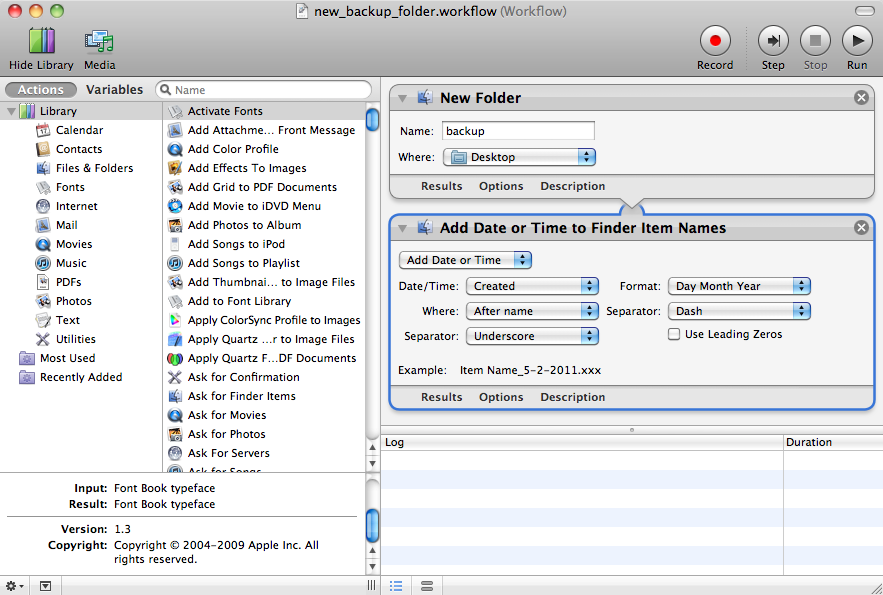Select the PDFs library category

[x=68, y=282]
